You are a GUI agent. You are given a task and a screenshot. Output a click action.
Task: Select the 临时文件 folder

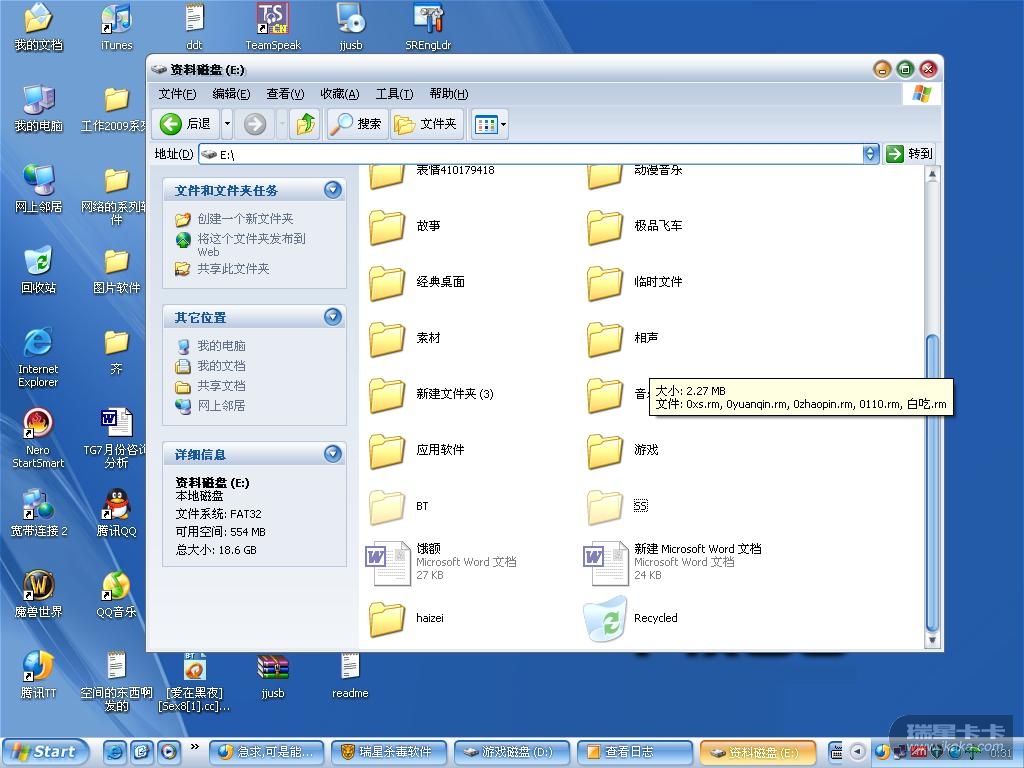(635, 282)
